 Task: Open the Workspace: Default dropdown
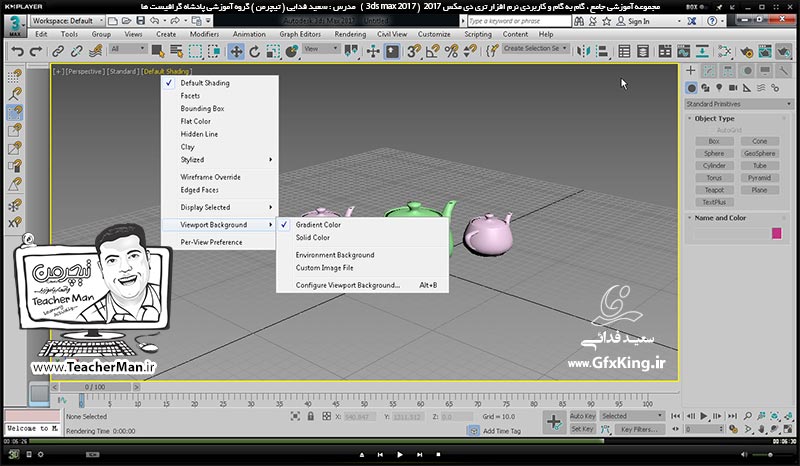point(67,21)
